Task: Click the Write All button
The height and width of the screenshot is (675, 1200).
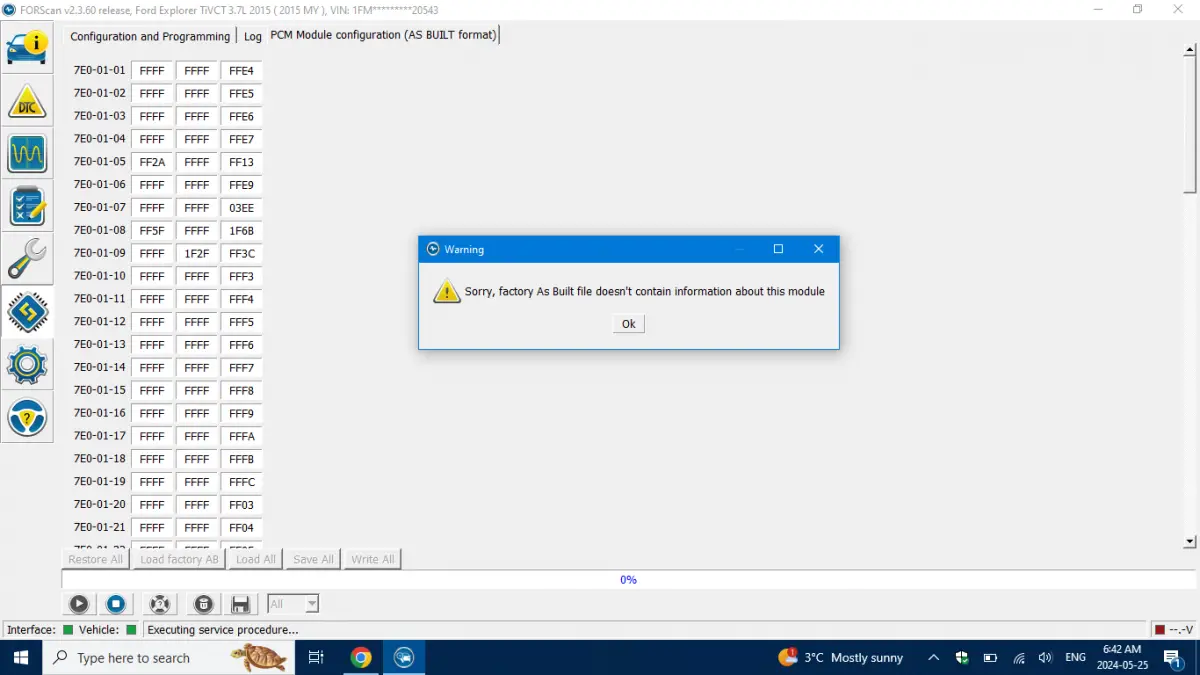Action: (372, 559)
